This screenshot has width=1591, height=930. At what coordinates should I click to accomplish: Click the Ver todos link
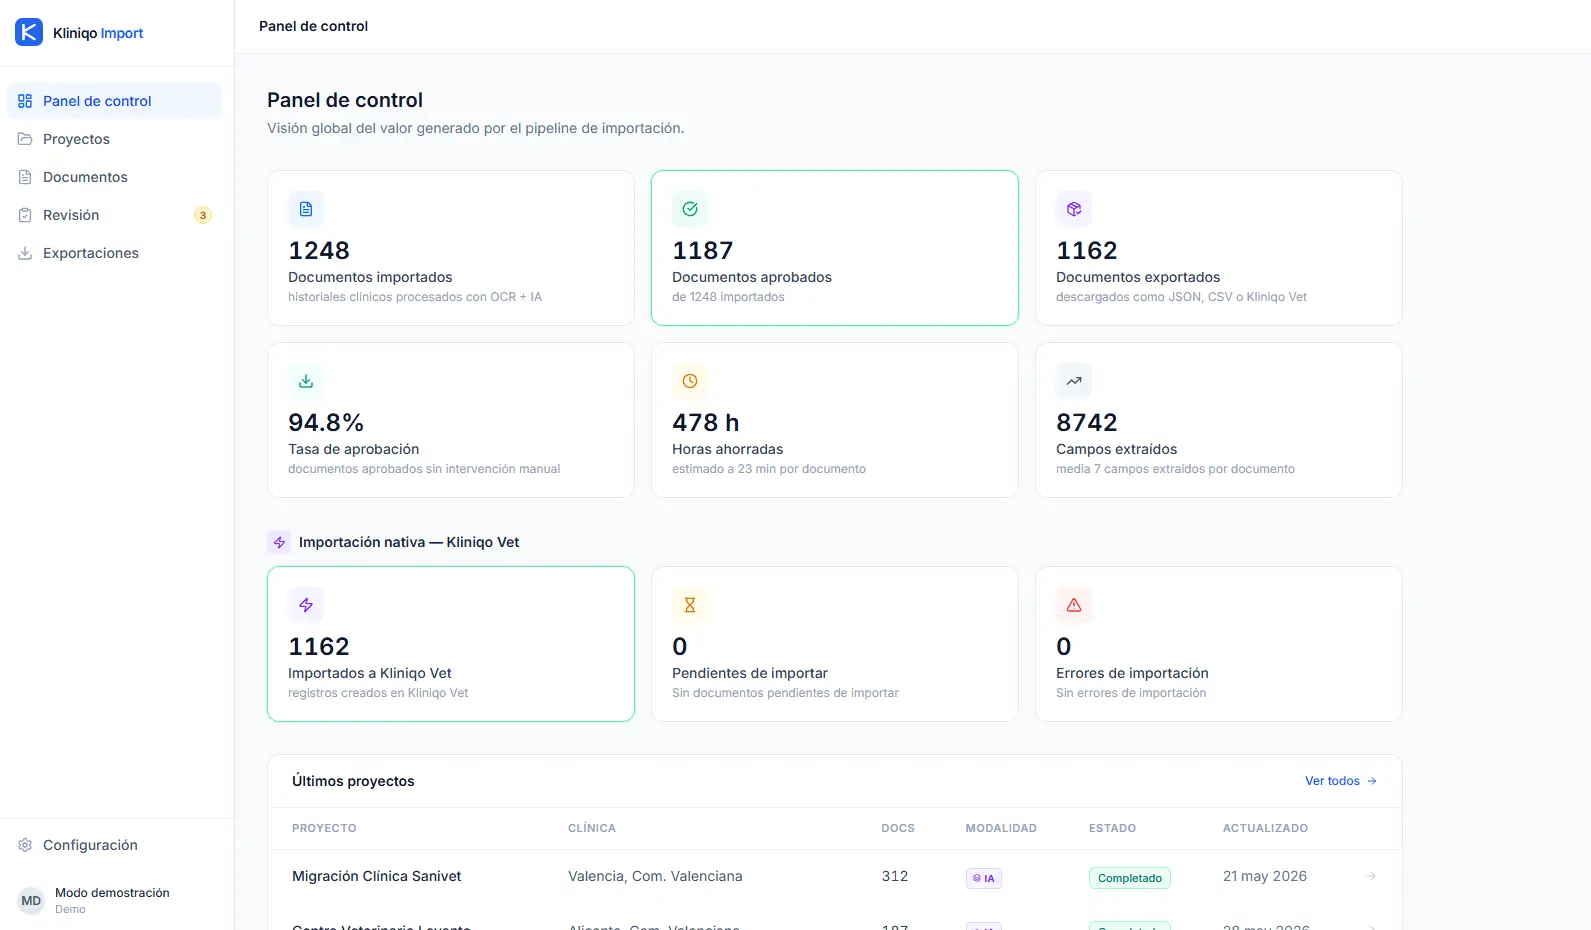(1341, 781)
